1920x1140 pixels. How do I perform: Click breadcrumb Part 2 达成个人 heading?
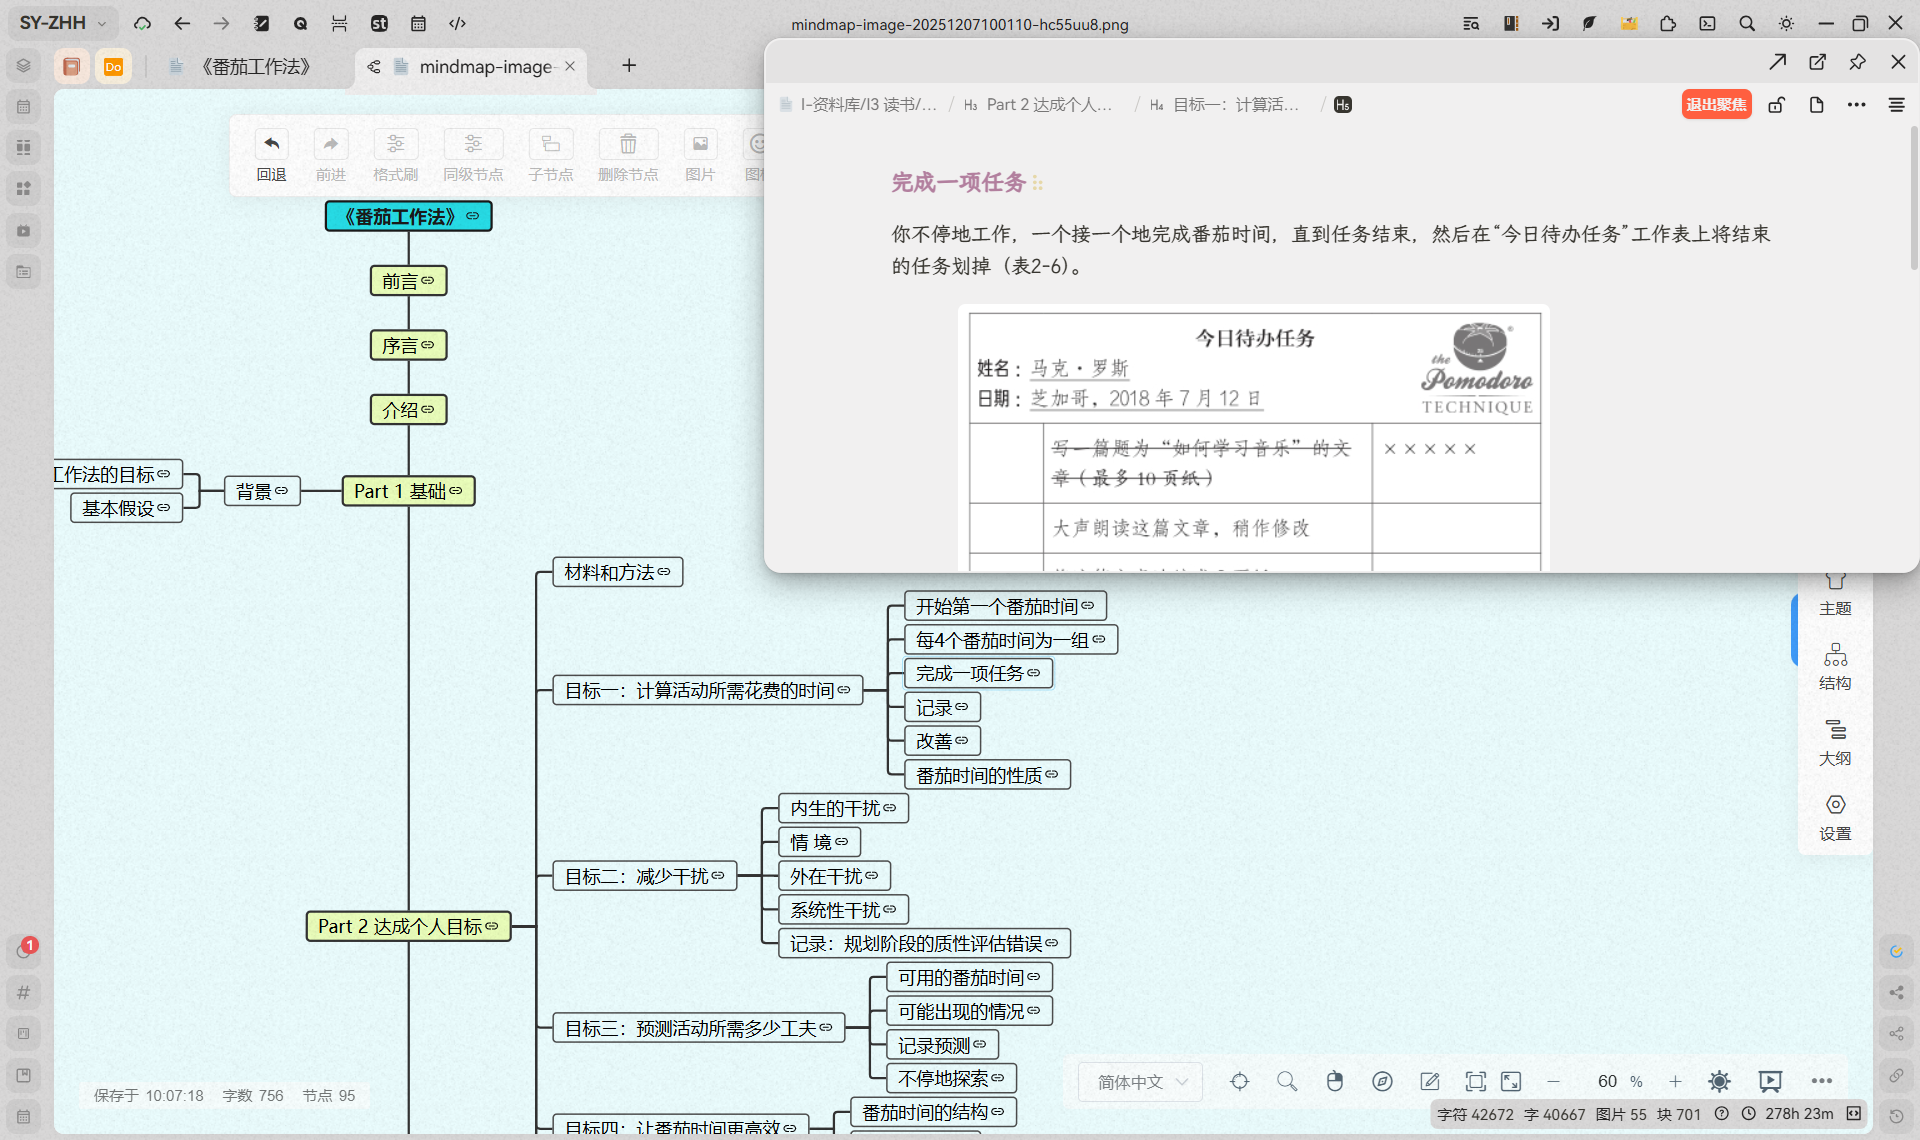1047,105
